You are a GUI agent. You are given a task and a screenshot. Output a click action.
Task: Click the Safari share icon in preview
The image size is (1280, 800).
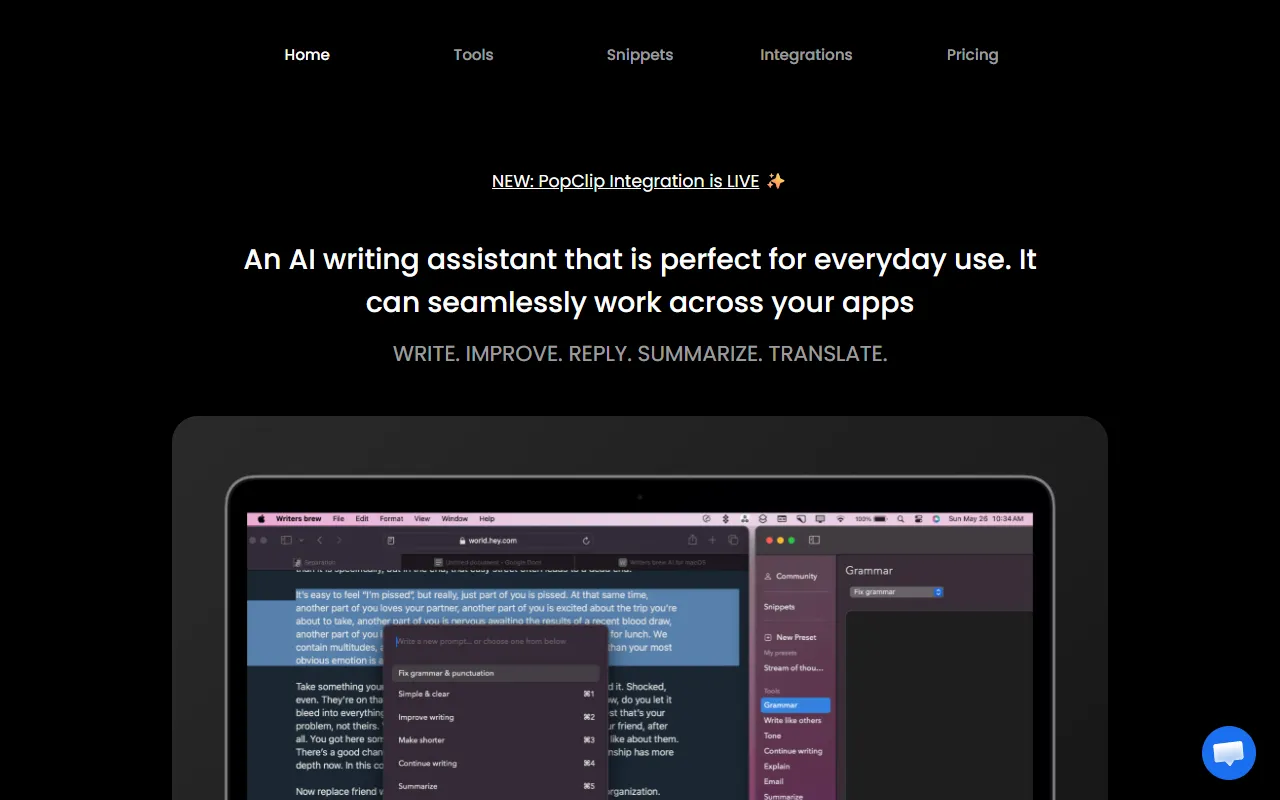(x=692, y=540)
